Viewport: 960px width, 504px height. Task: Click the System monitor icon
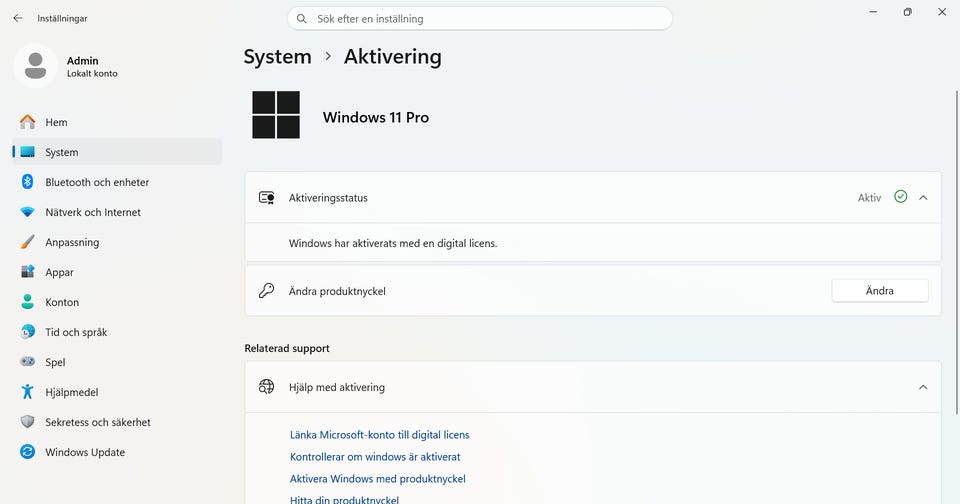[28, 152]
